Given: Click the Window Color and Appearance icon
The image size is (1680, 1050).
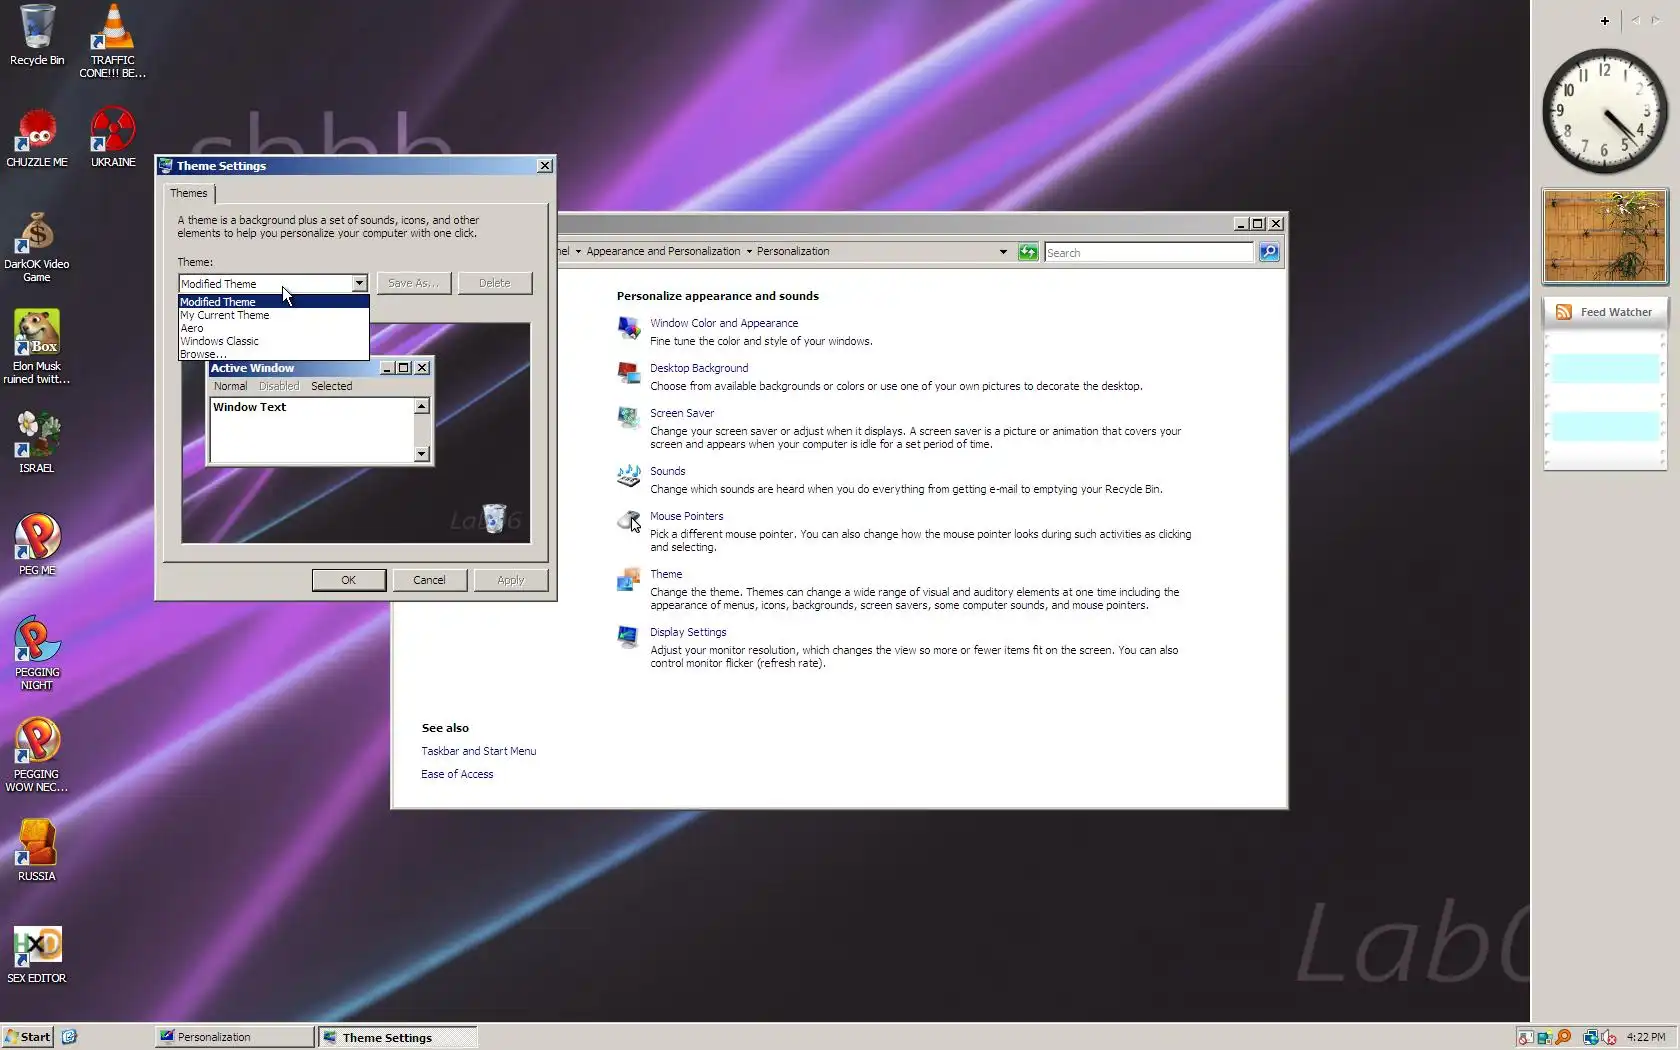Looking at the screenshot, I should click(628, 327).
